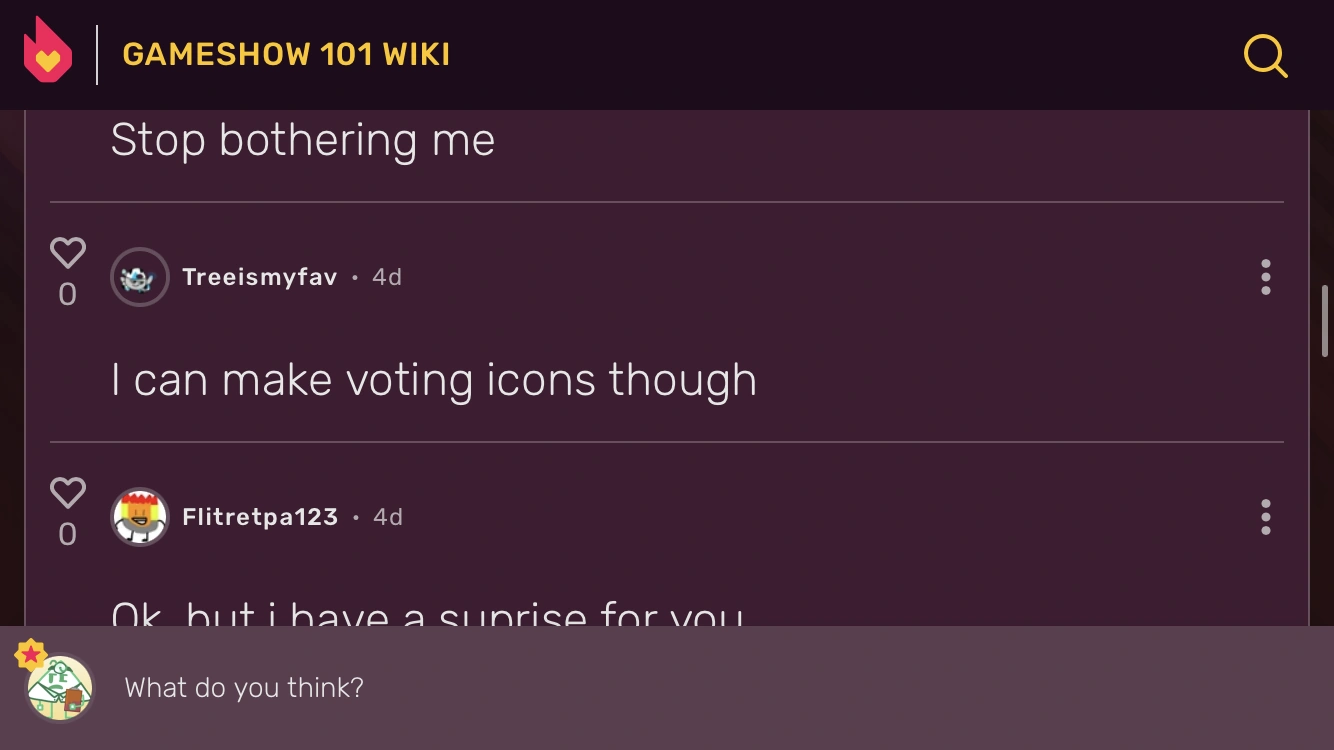This screenshot has height=750, width=1334.
Task: Open the three-dot menu on Flitretpa123's comment
Action: [x=1264, y=517]
